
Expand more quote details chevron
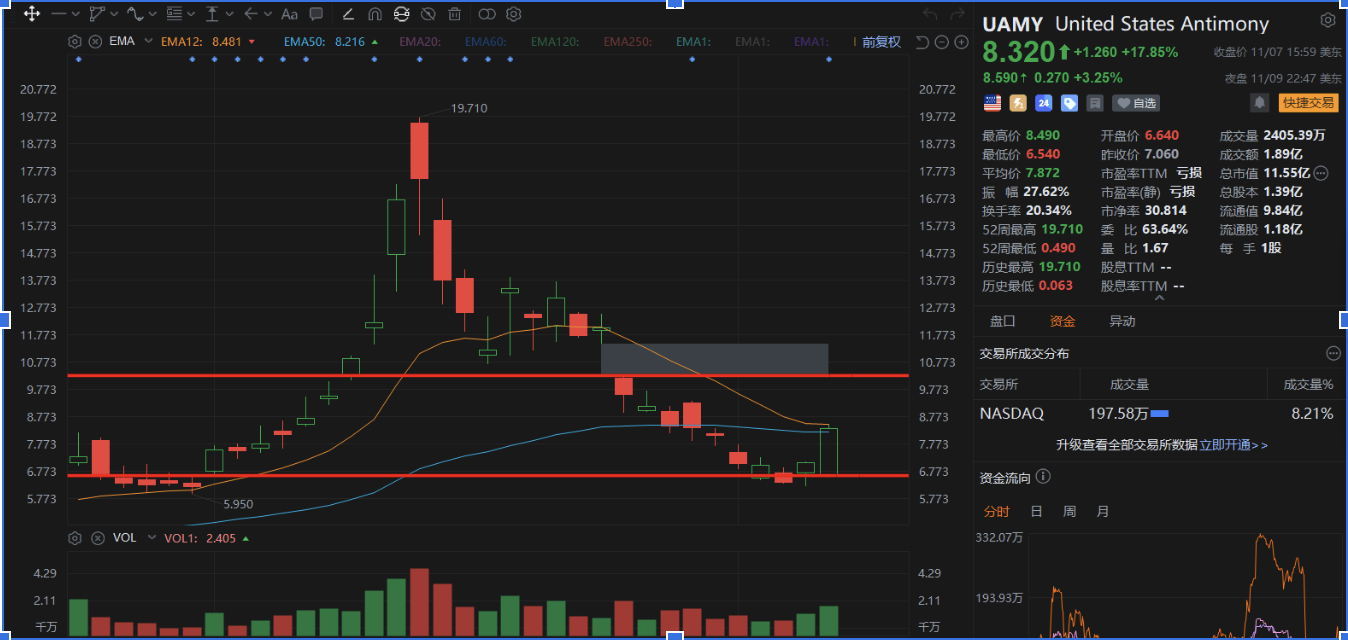1160,297
